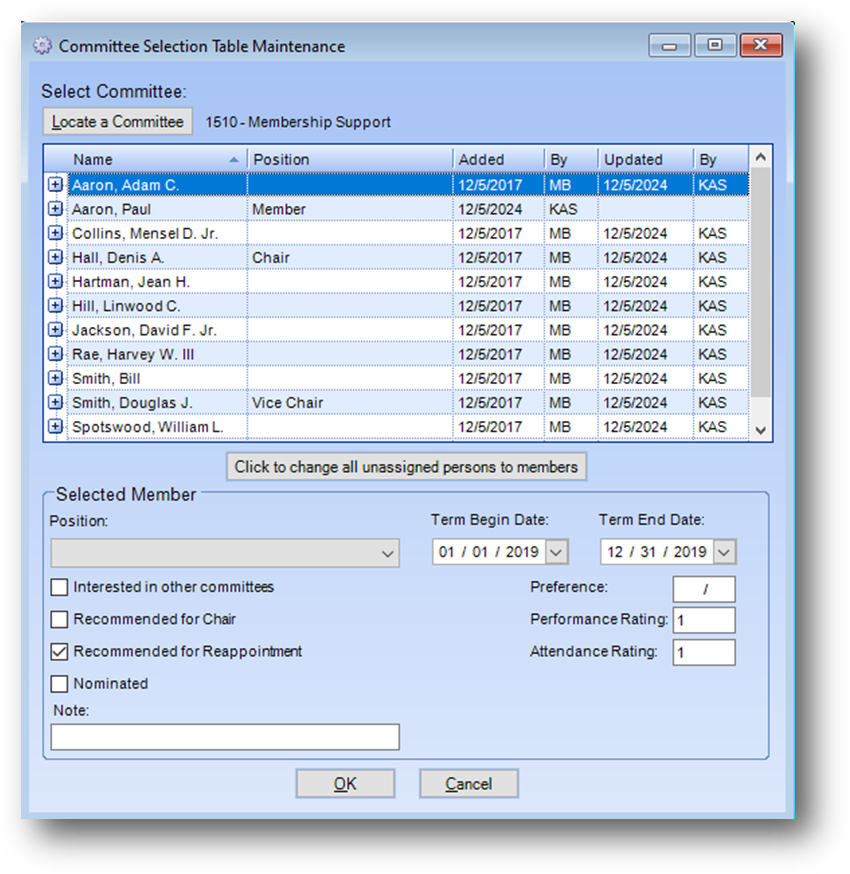Expand the Hill, Linwood C. row
This screenshot has width=850, height=874.
(x=55, y=305)
